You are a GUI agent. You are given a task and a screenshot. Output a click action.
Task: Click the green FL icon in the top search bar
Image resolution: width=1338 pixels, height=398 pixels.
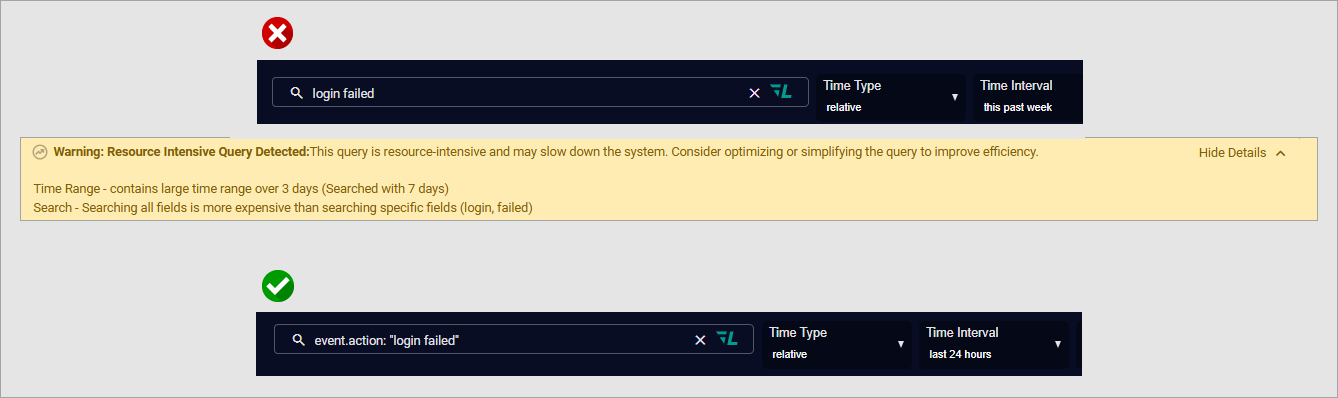[x=781, y=92]
